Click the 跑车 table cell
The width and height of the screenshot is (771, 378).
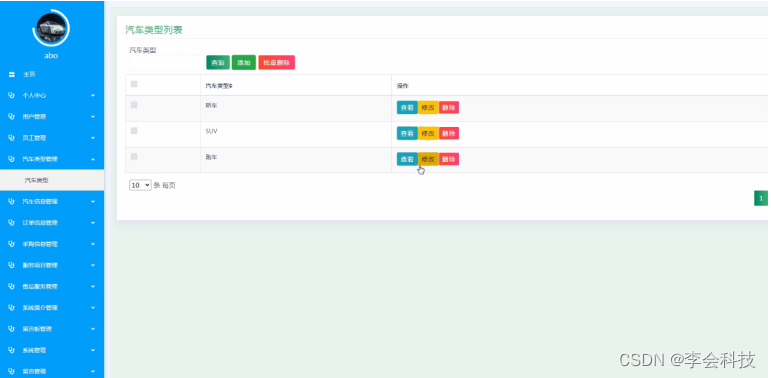click(x=296, y=160)
